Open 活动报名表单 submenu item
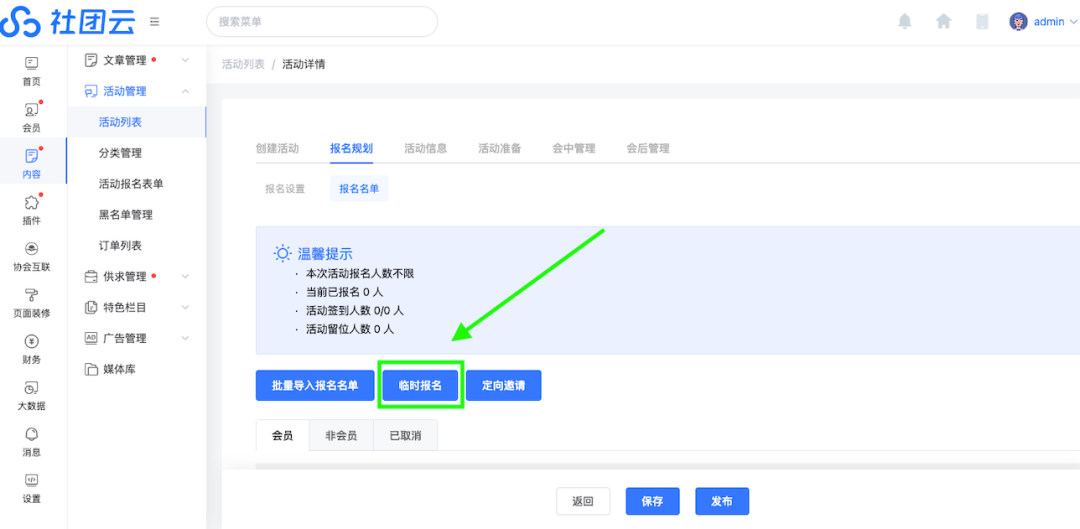The image size is (1080, 529). point(132,184)
